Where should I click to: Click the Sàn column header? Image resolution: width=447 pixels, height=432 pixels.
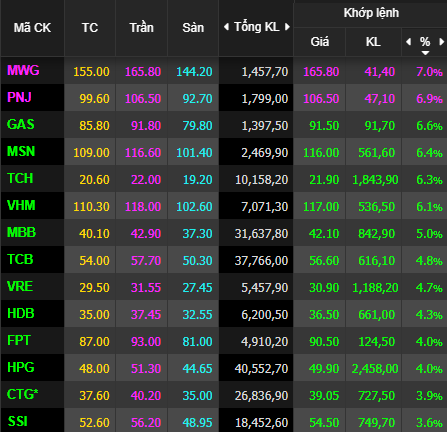pos(193,27)
